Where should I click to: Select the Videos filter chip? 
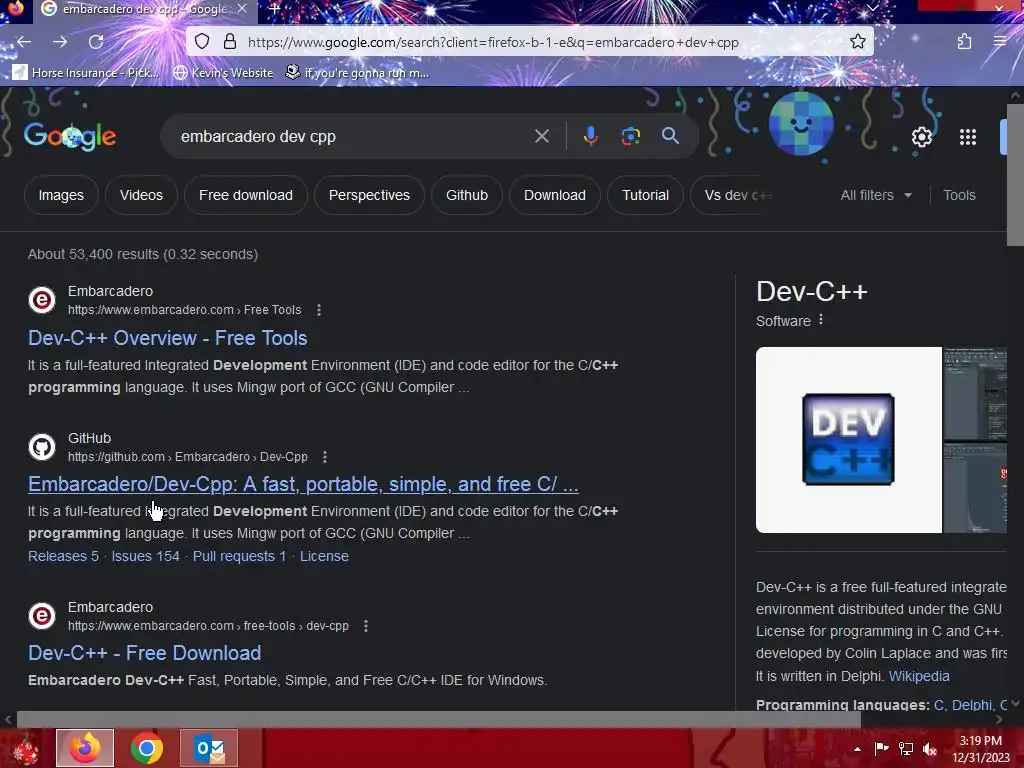coord(141,195)
